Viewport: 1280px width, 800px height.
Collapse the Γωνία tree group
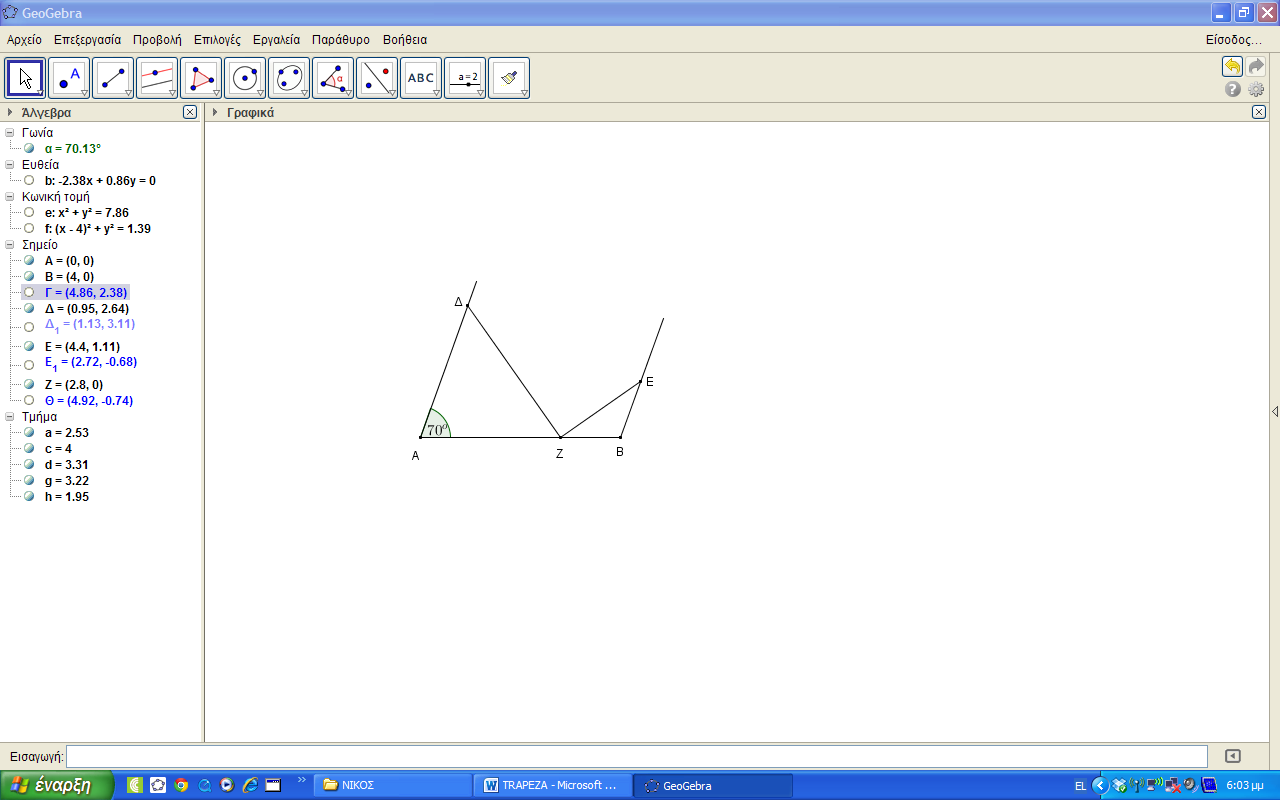(x=10, y=132)
